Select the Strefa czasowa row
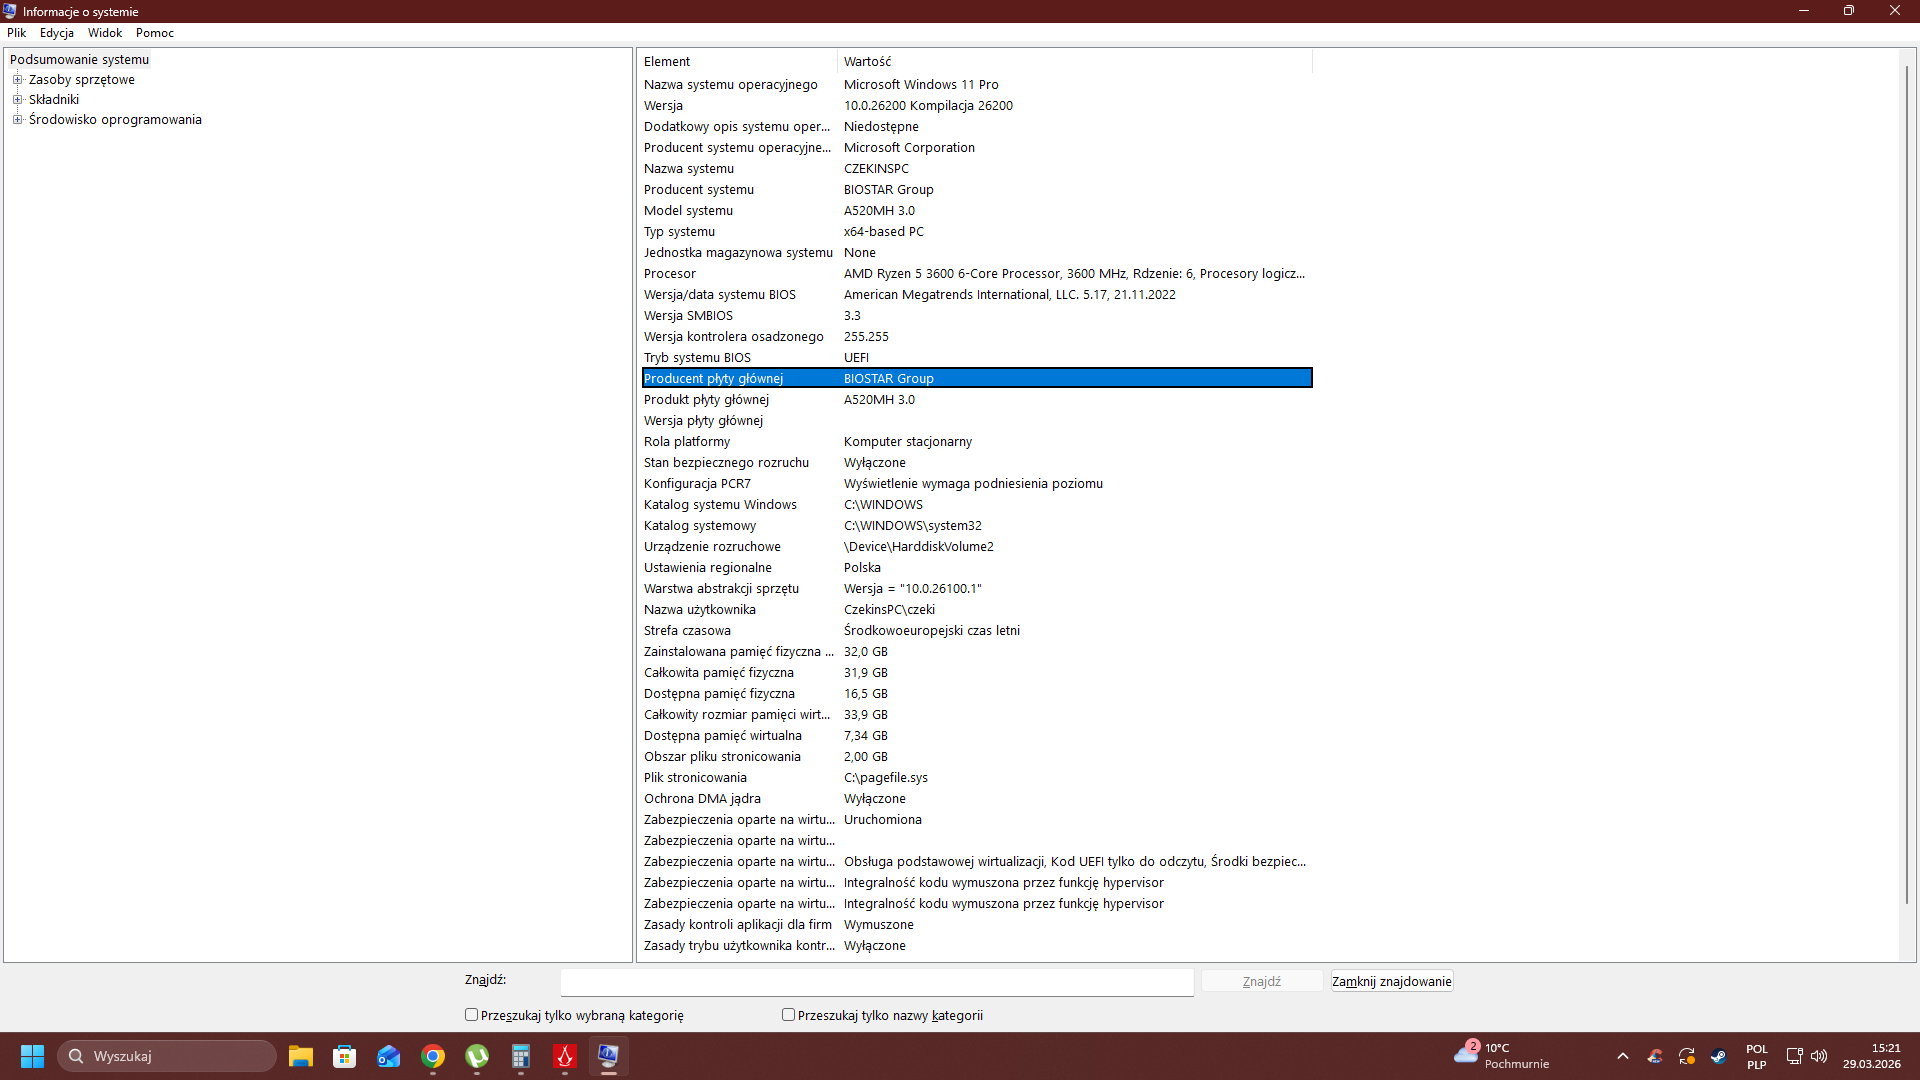 [977, 631]
